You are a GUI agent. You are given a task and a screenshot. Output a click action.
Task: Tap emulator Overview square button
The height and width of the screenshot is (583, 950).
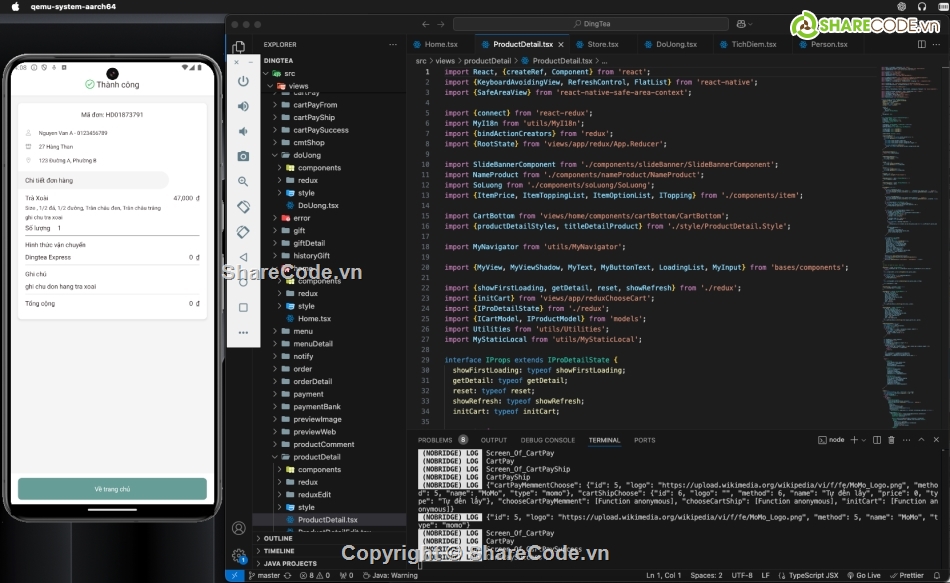tap(243, 307)
